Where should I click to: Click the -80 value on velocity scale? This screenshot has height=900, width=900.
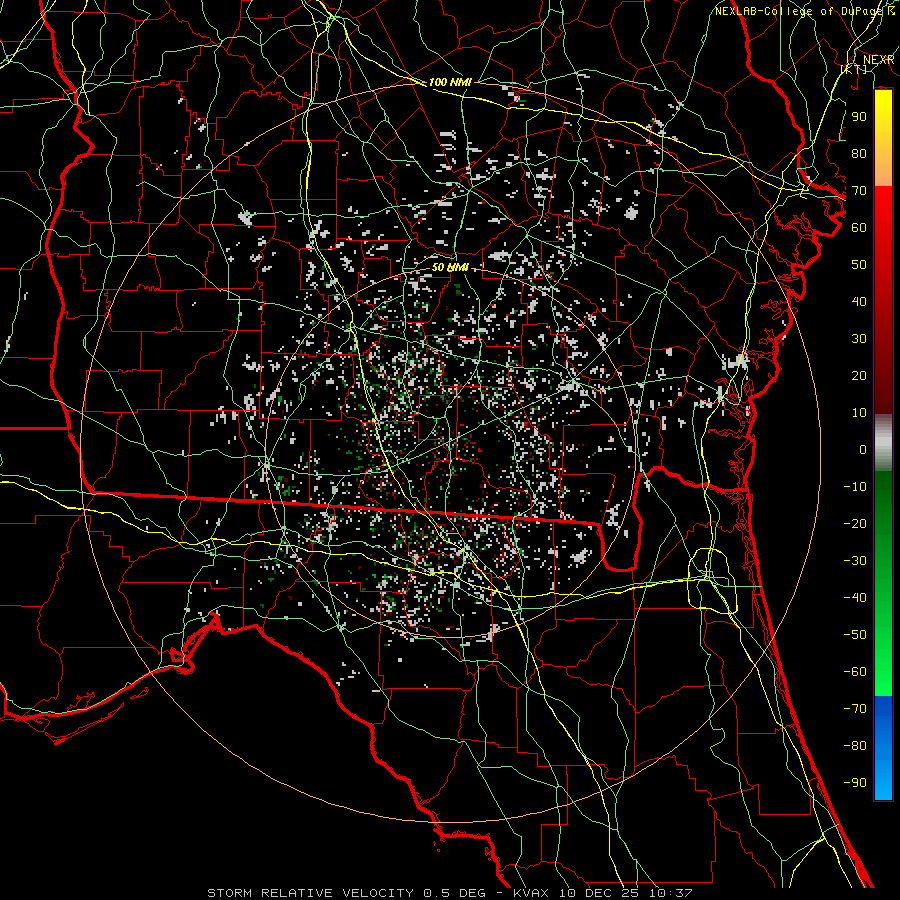pyautogui.click(x=855, y=746)
